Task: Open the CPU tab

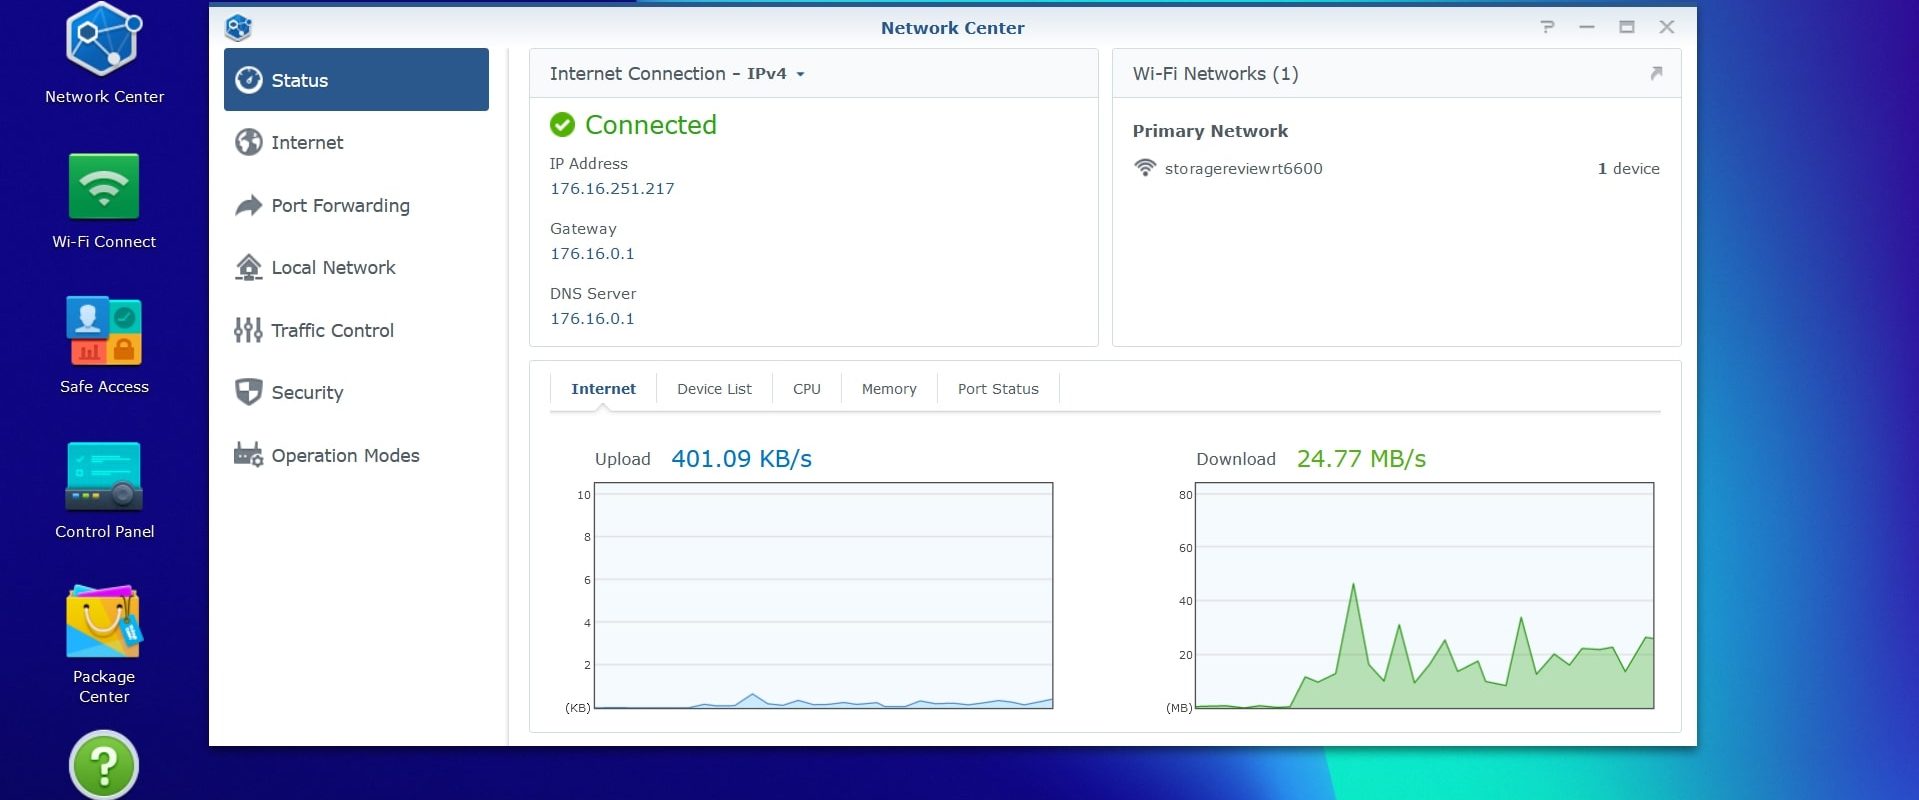Action: (807, 389)
